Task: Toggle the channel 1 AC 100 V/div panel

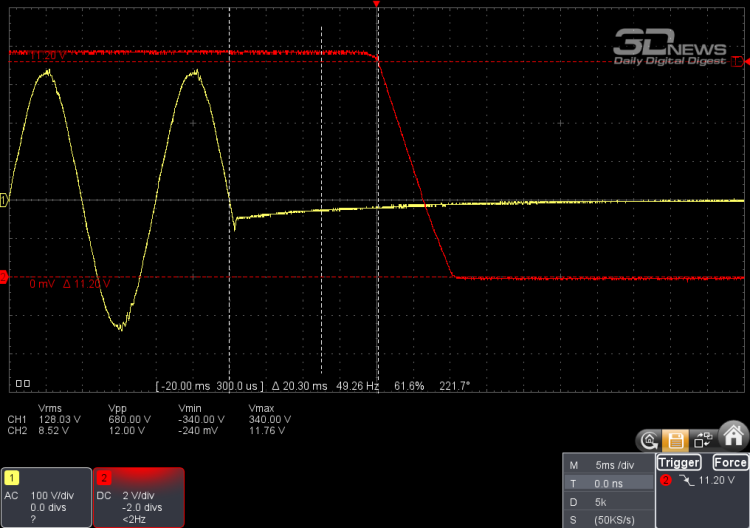Action: pos(46,497)
